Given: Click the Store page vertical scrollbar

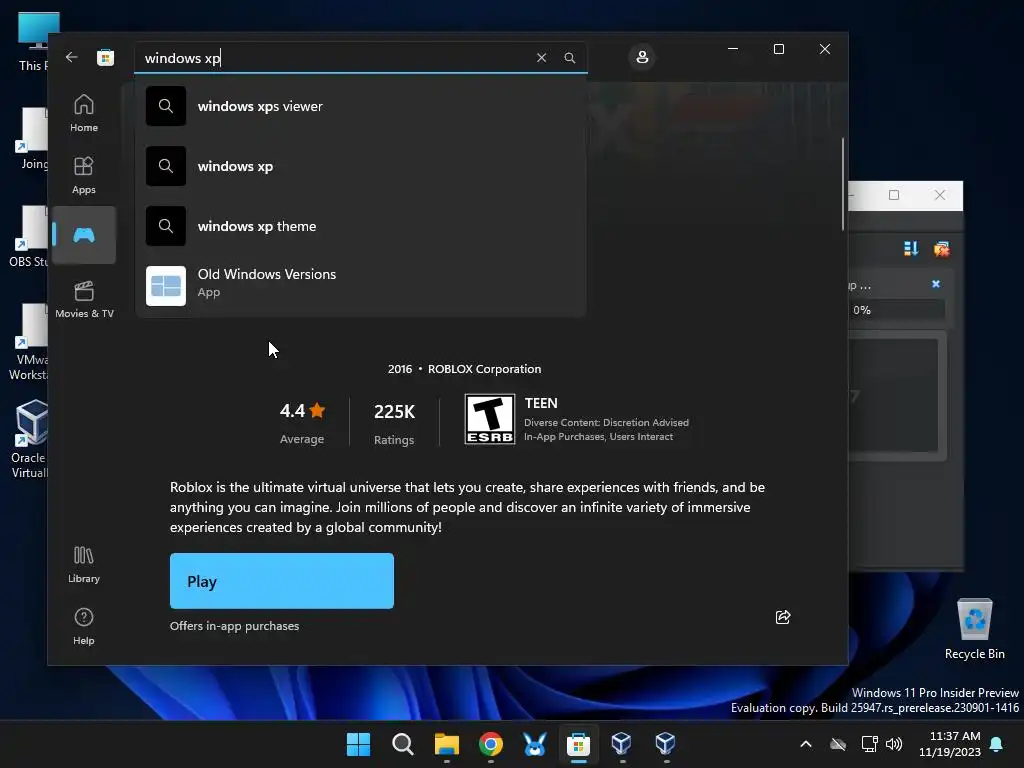Looking at the screenshot, I should coord(842,184).
